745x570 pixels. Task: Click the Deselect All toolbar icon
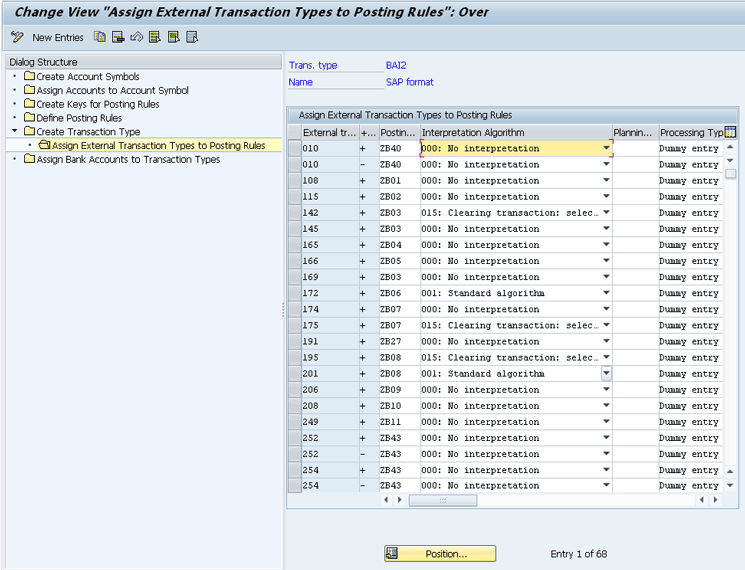(192, 37)
